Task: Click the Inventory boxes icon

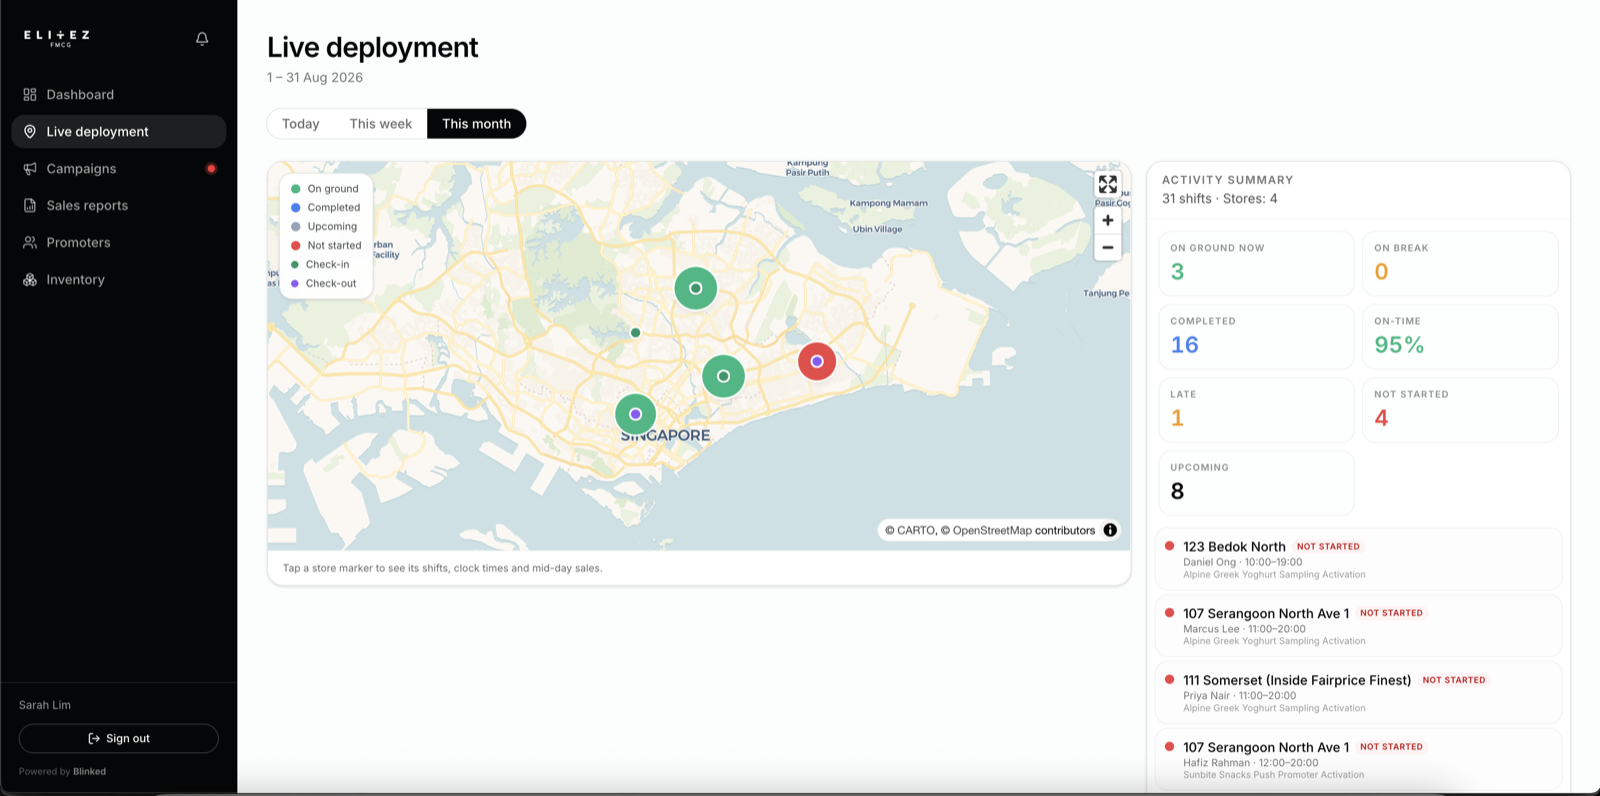Action: click(x=30, y=279)
